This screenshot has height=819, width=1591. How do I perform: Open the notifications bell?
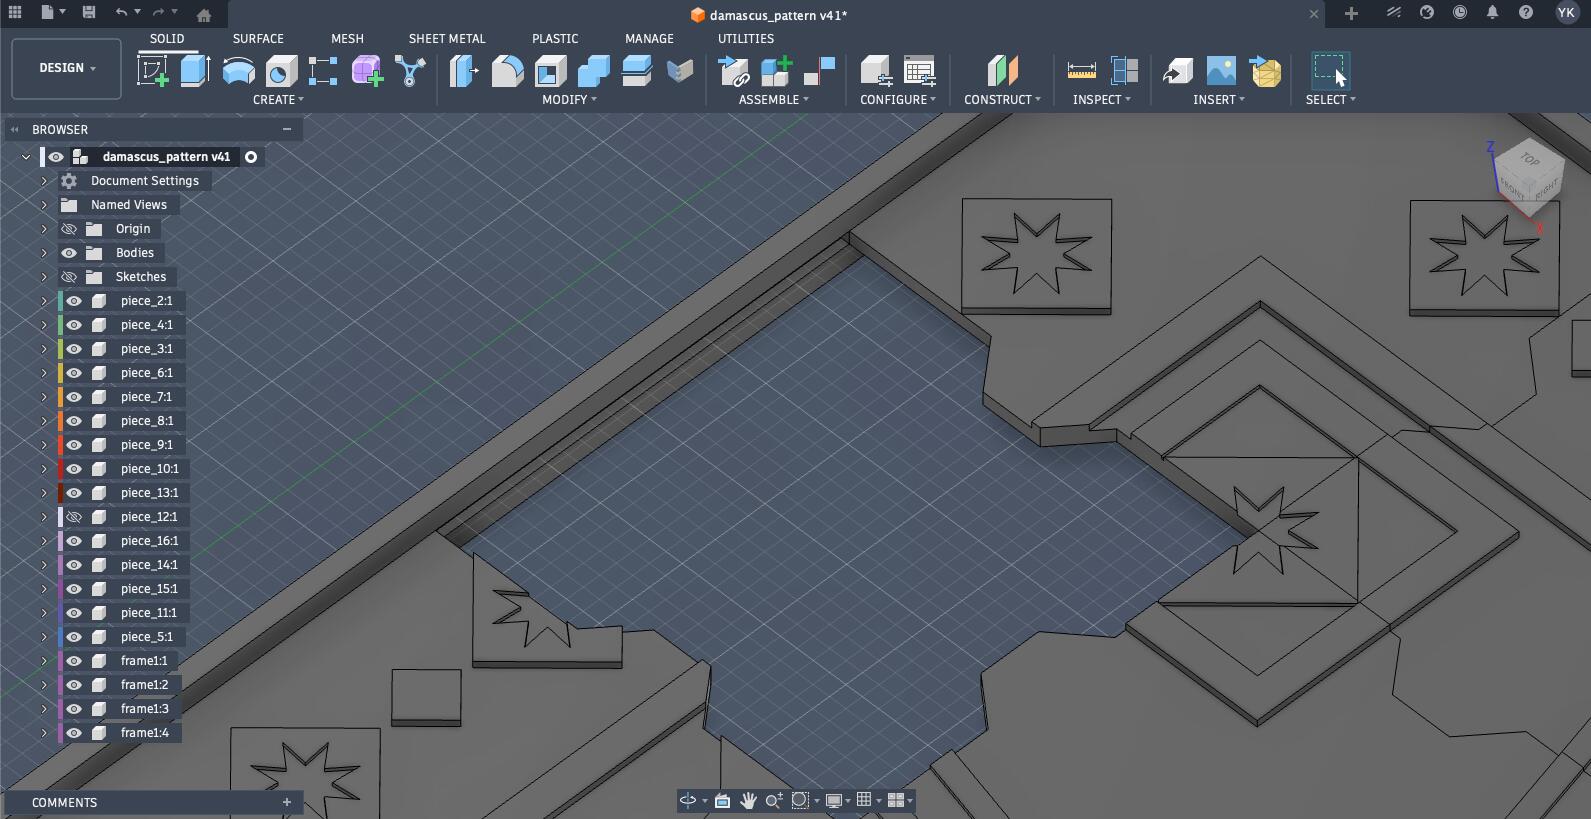[x=1492, y=13]
